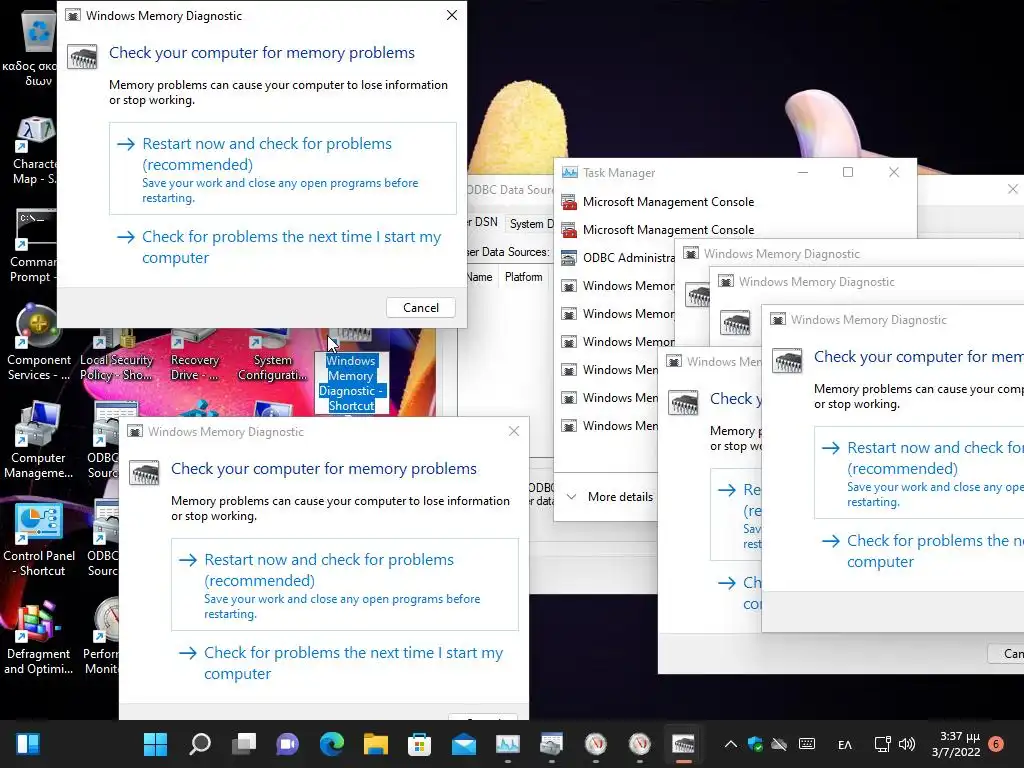This screenshot has width=1024, height=768.
Task: Choose Restart now in the inactive bottom-left dialog
Action: 345,584
